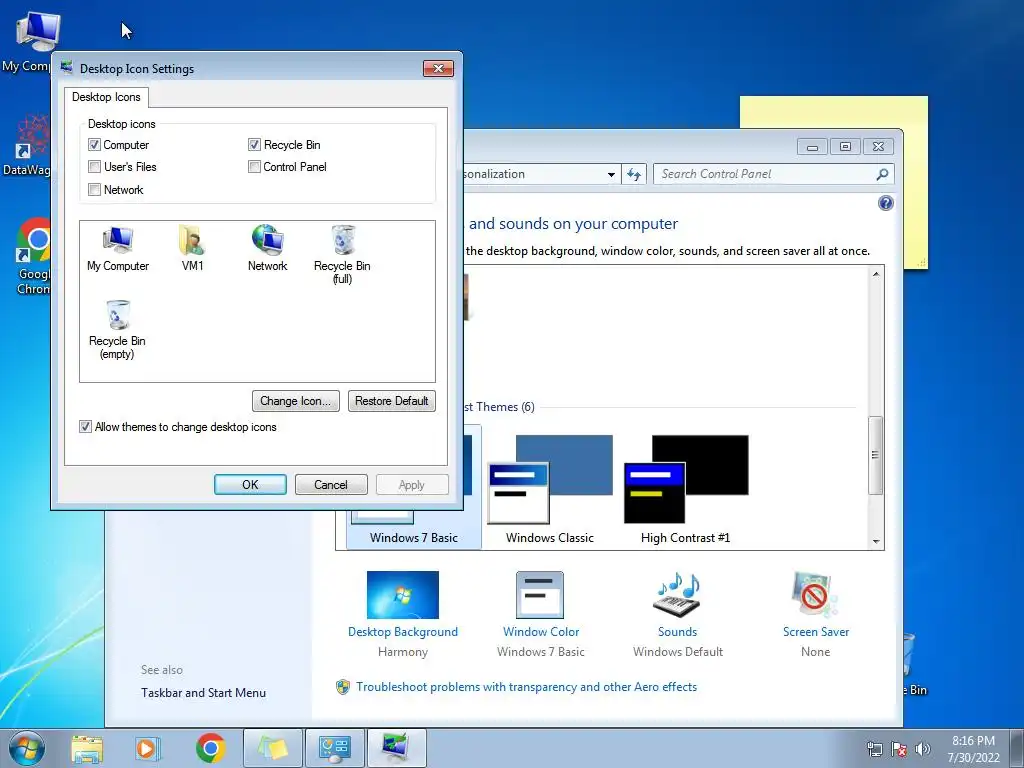Click the search magnifier icon
This screenshot has height=768, width=1024.
tap(882, 174)
